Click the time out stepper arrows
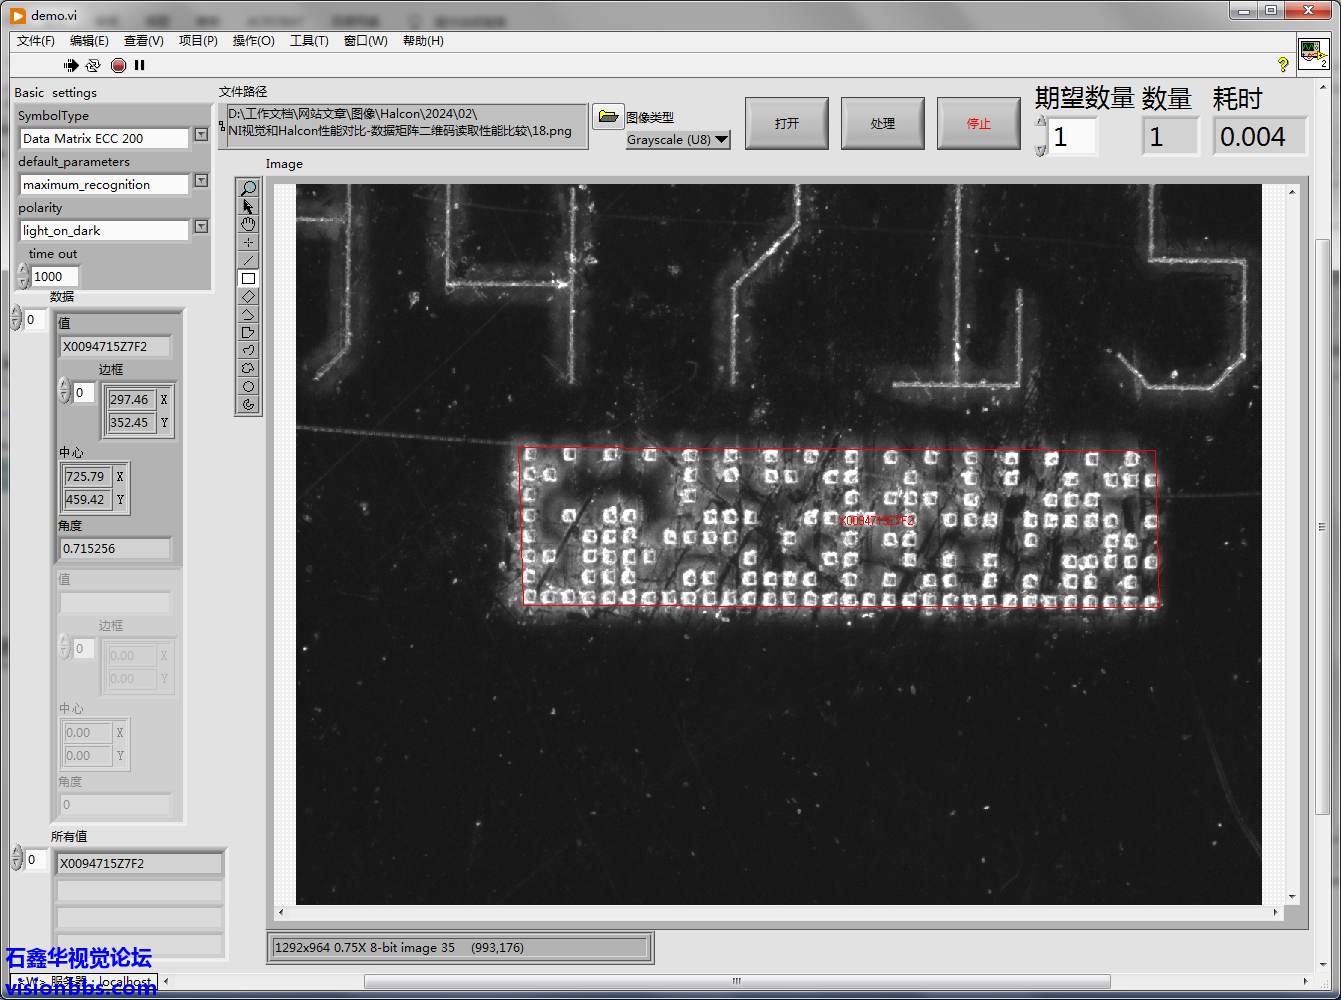 coord(22,277)
